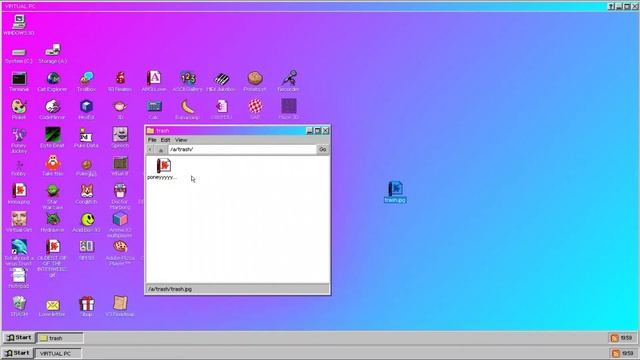Open the View menu in trash window
The image size is (640, 360).
coord(181,140)
